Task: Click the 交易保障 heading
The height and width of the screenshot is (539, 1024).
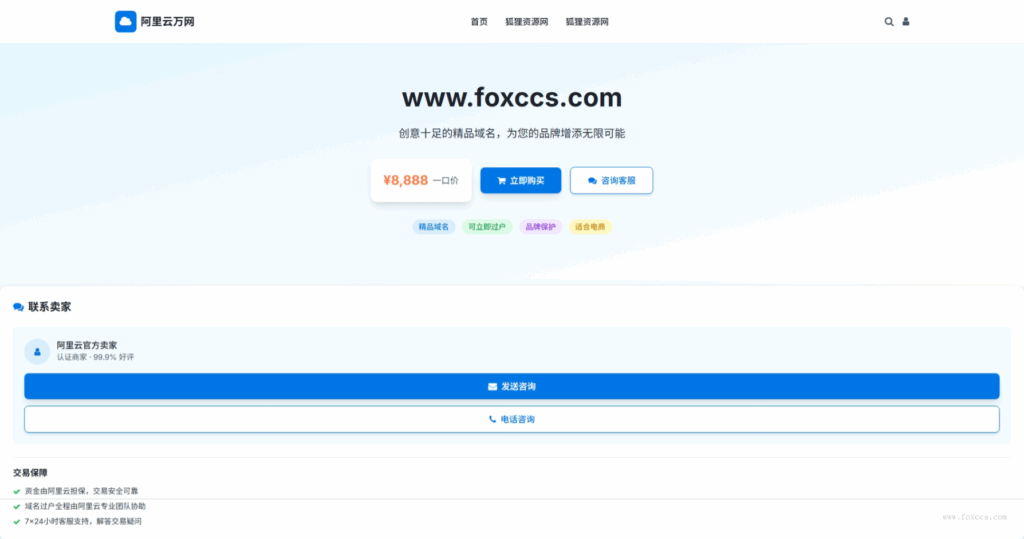Action: tap(30, 472)
